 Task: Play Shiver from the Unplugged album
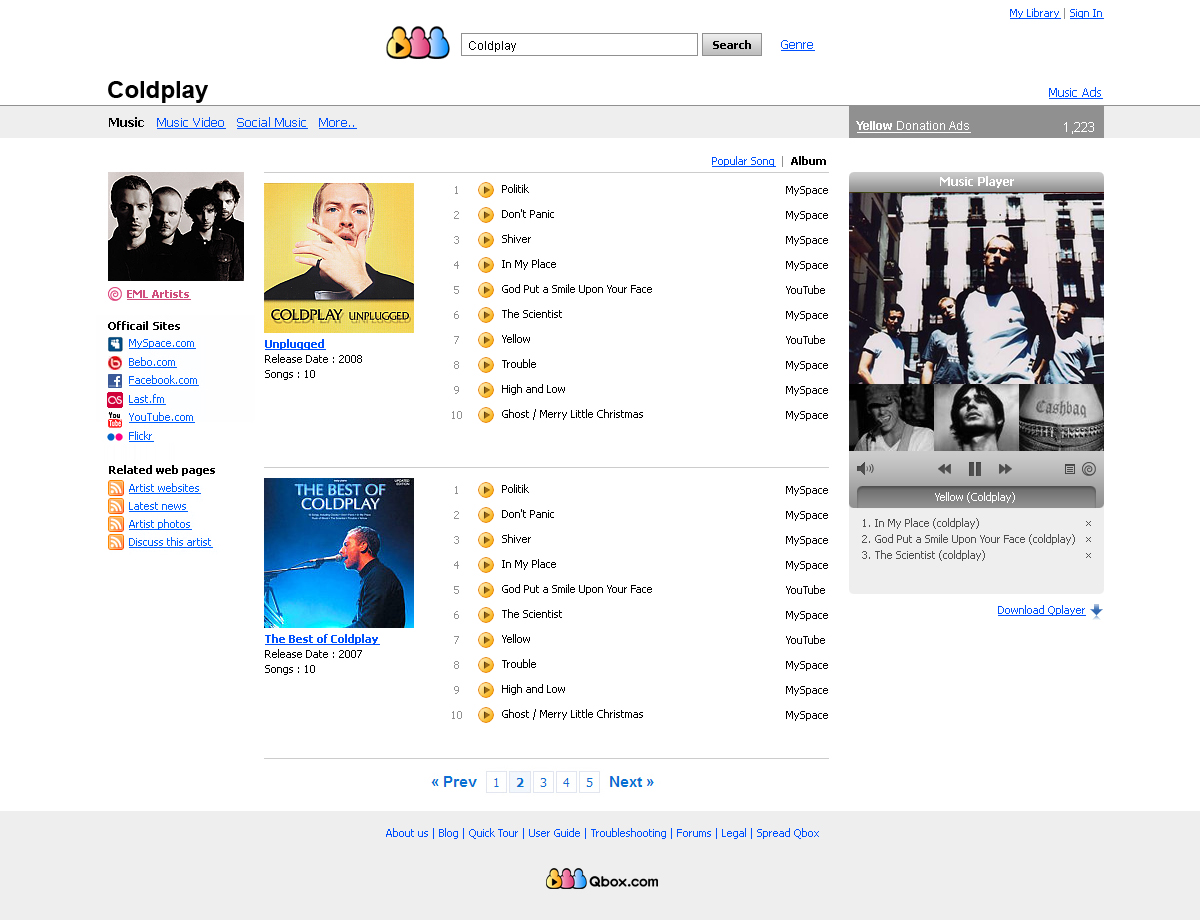click(x=486, y=240)
